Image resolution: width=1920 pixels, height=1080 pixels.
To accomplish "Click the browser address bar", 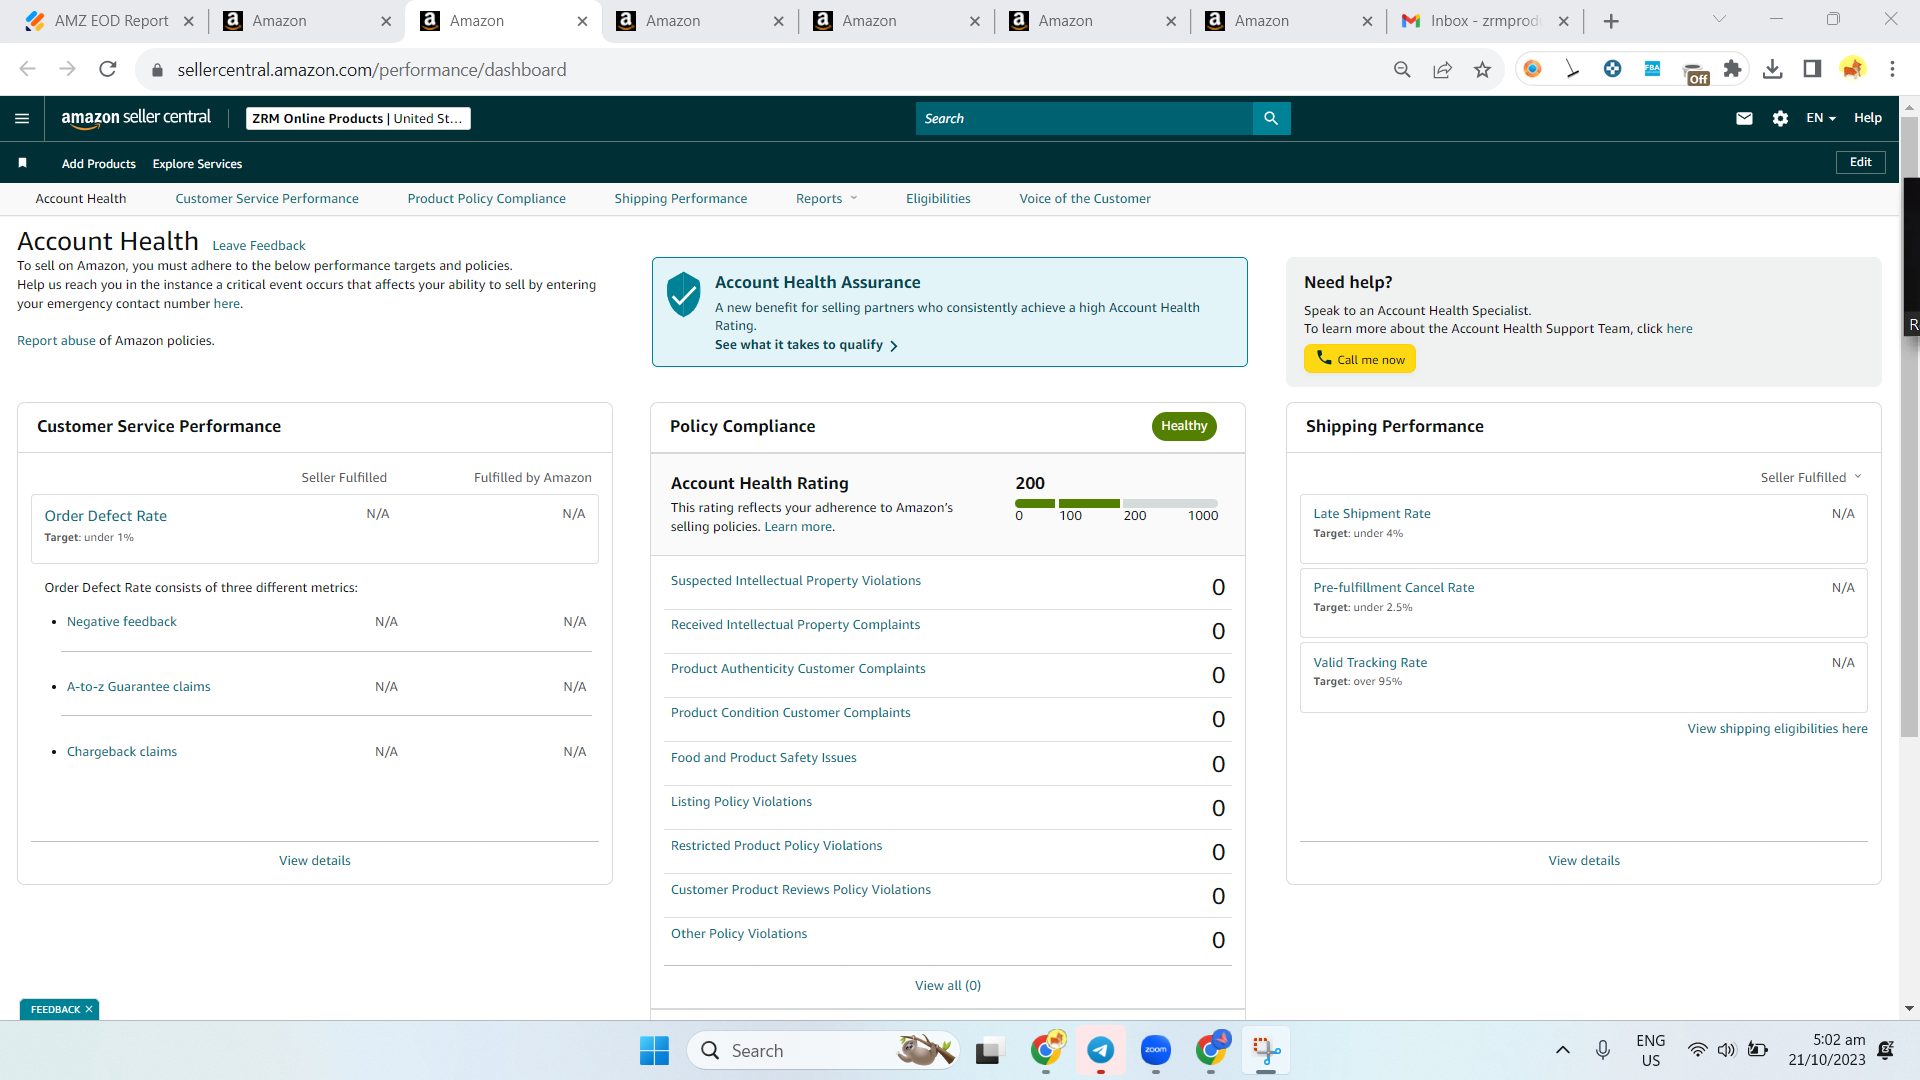I will pos(770,69).
